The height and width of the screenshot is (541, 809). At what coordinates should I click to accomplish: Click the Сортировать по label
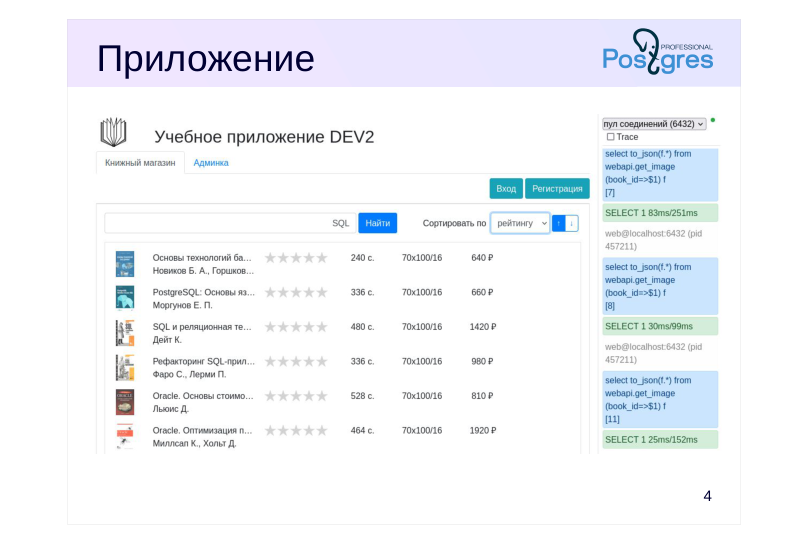point(454,223)
